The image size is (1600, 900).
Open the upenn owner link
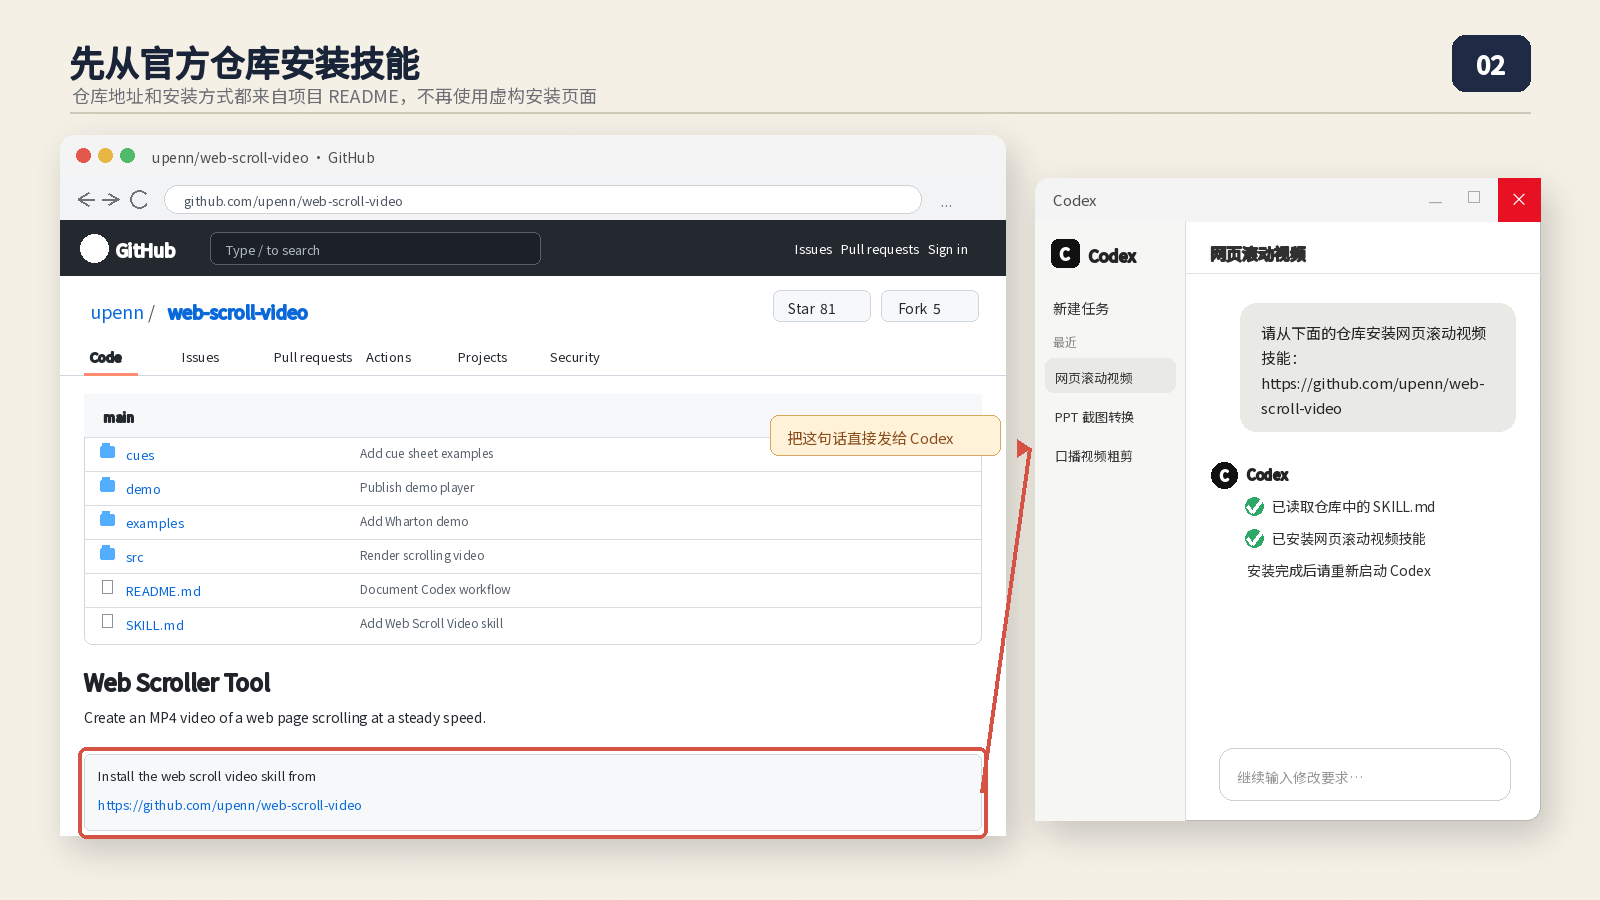[x=117, y=313]
